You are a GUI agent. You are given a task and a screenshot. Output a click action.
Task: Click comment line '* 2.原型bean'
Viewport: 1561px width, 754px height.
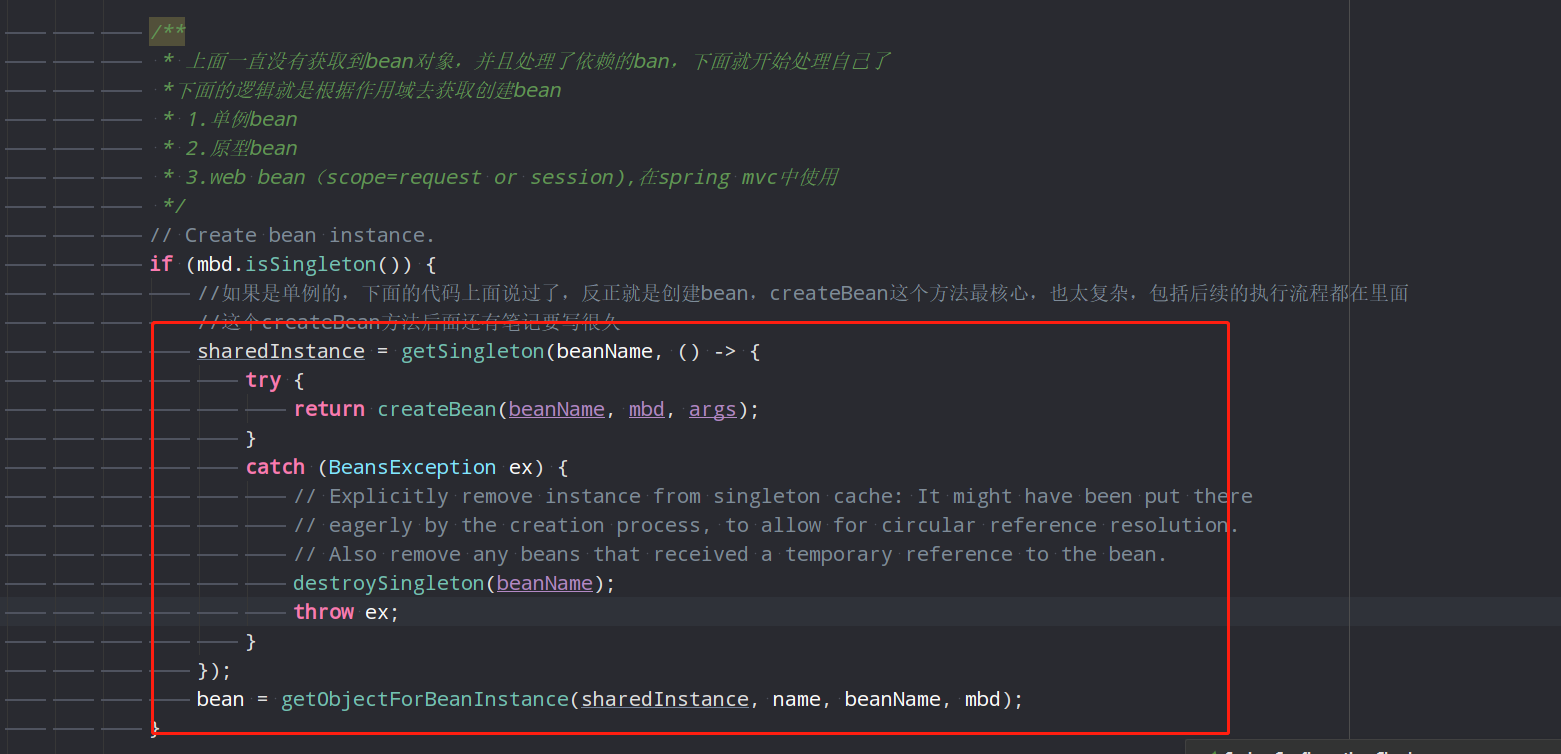tap(230, 149)
